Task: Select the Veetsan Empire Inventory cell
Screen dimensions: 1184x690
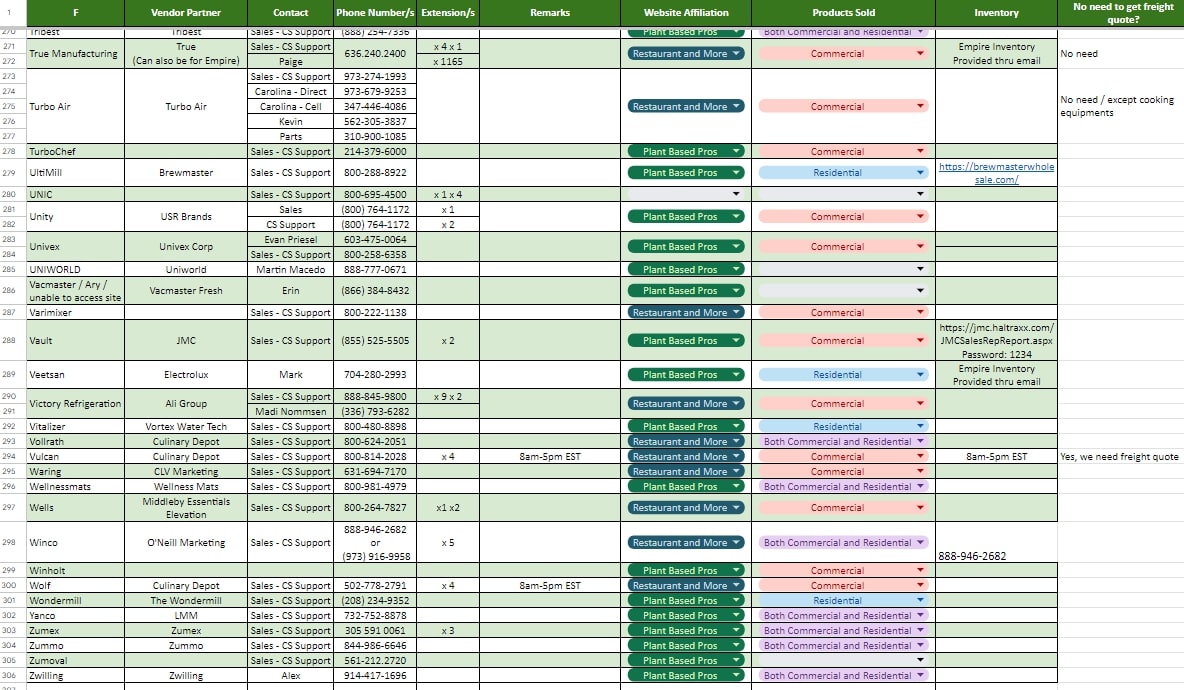Action: pos(996,374)
